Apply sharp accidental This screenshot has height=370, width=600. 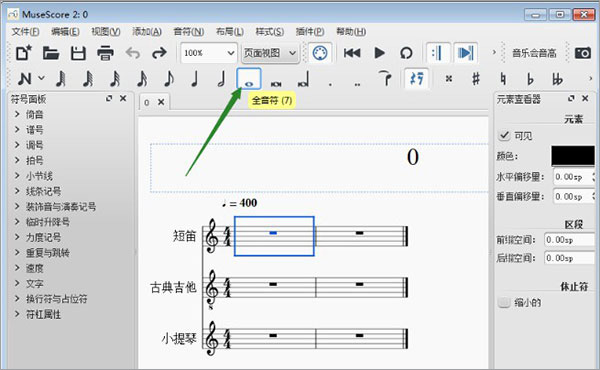click(x=476, y=79)
